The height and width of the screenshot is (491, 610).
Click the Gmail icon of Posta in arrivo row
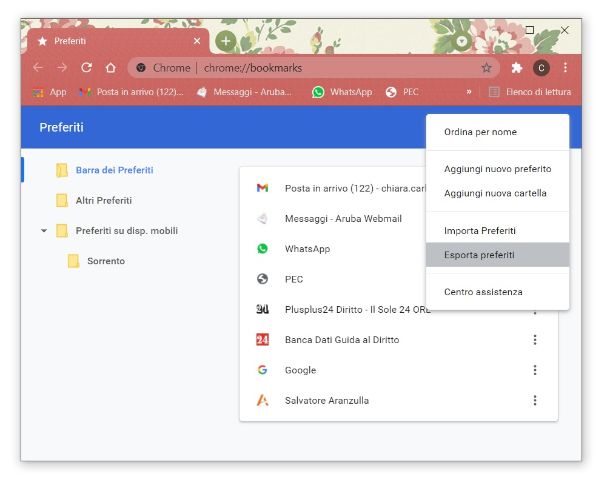[263, 188]
